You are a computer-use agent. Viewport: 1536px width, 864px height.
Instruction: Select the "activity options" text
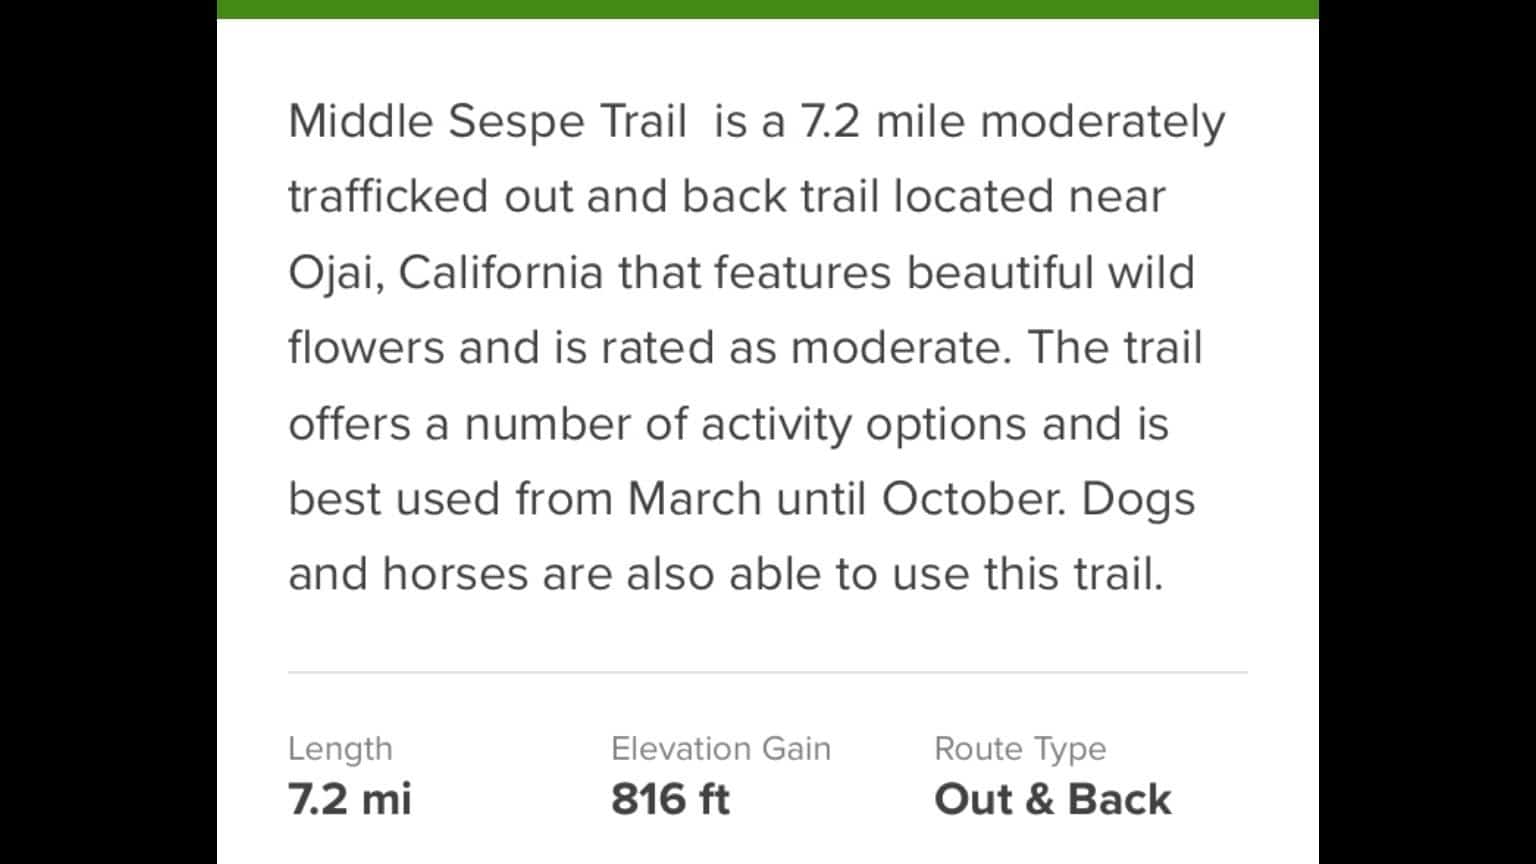pyautogui.click(x=863, y=424)
